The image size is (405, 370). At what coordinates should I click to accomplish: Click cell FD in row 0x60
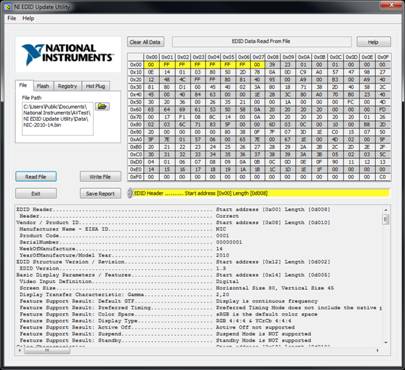[383, 110]
